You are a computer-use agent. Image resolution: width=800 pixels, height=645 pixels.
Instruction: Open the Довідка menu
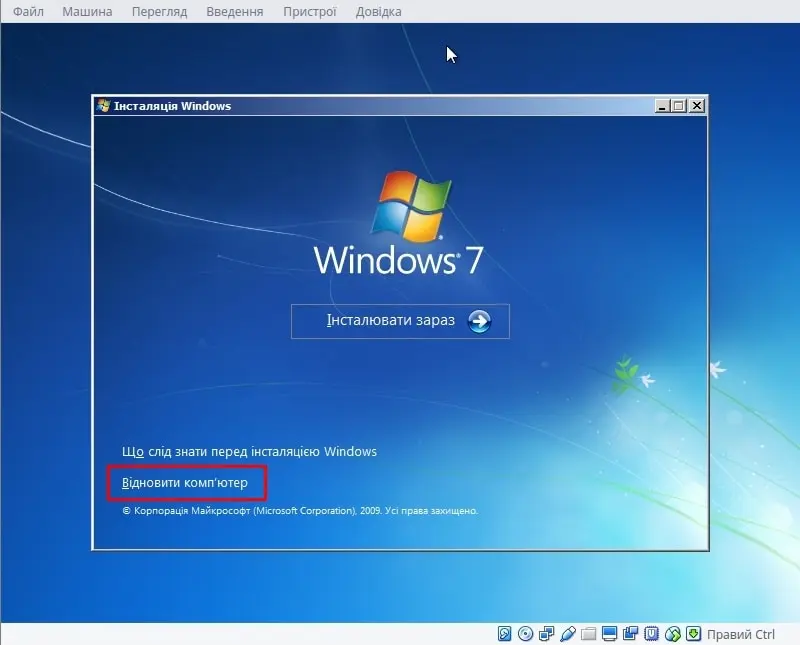[379, 11]
